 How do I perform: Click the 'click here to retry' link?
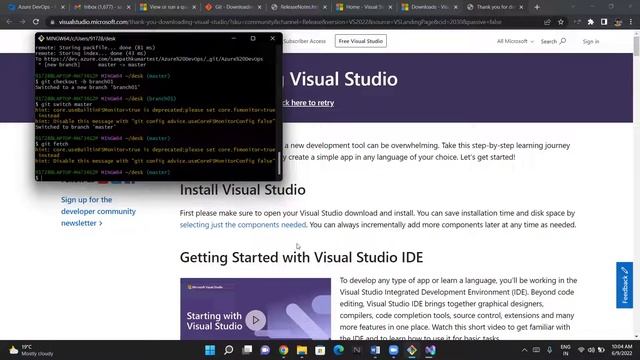[x=308, y=103]
